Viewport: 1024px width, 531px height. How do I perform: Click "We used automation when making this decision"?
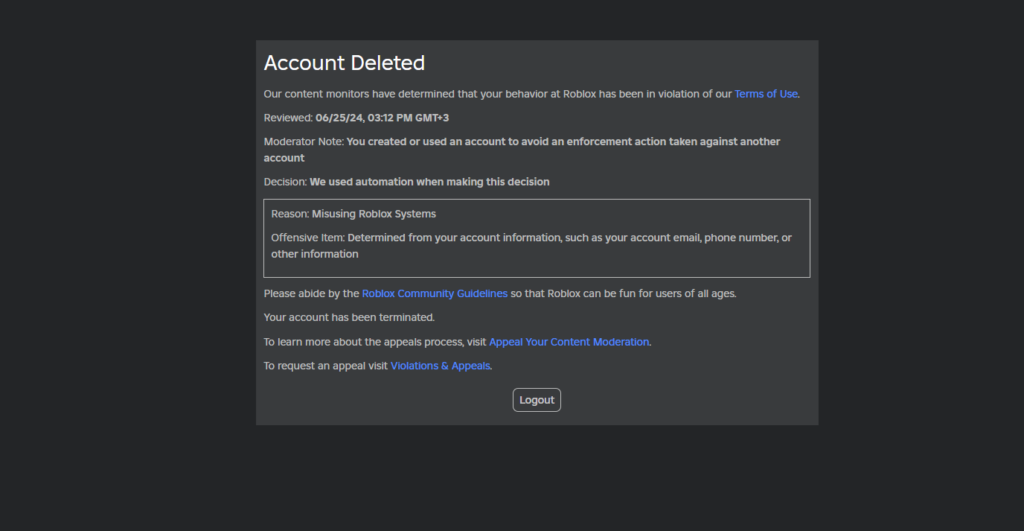pyautogui.click(x=429, y=182)
